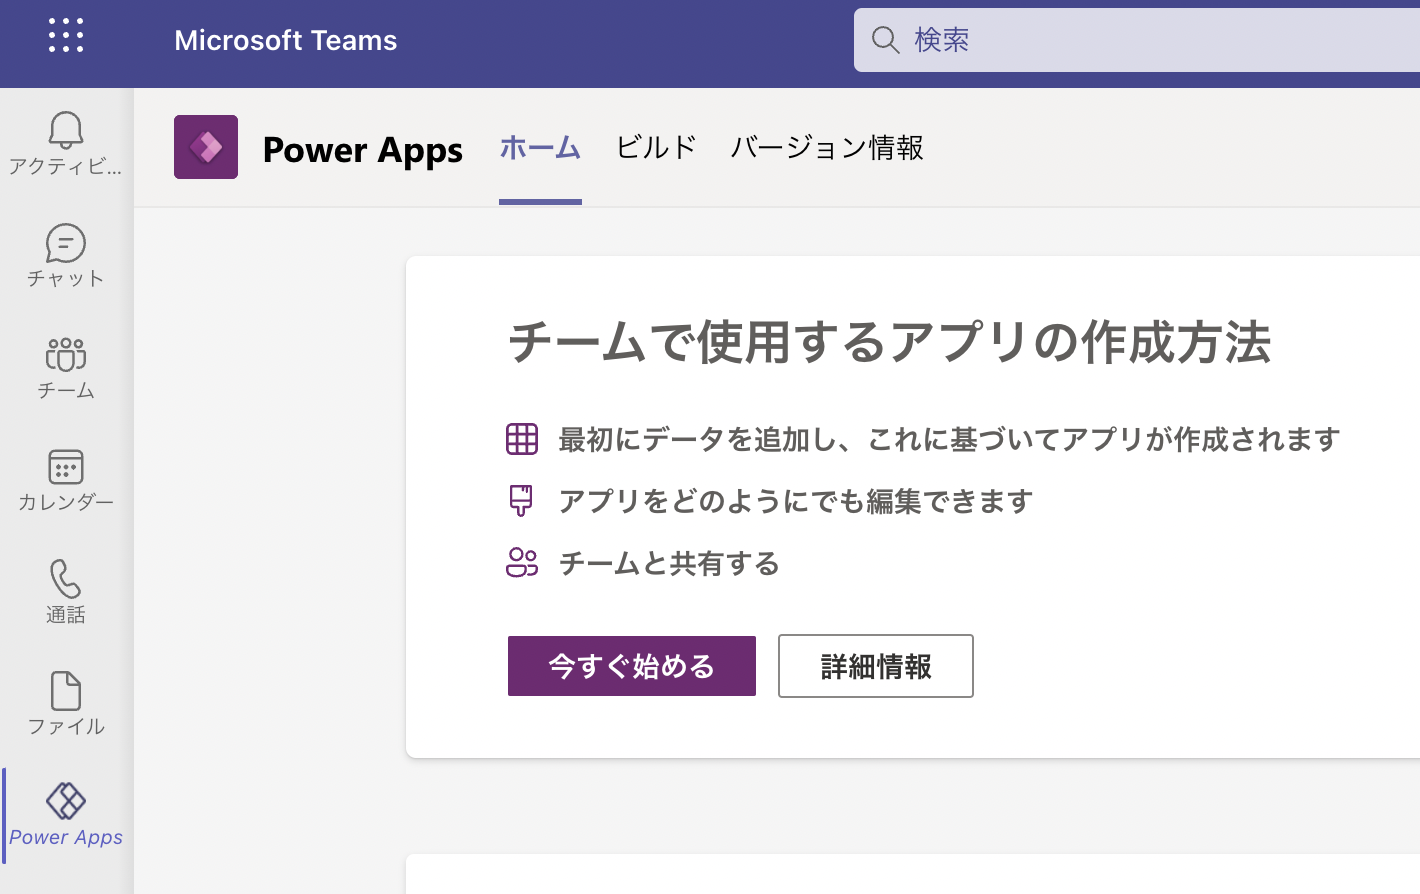This screenshot has height=894, width=1420.
Task: Click text 最初にデータを追加し、これに基づいてアプリが作成されます
Action: click(x=949, y=439)
